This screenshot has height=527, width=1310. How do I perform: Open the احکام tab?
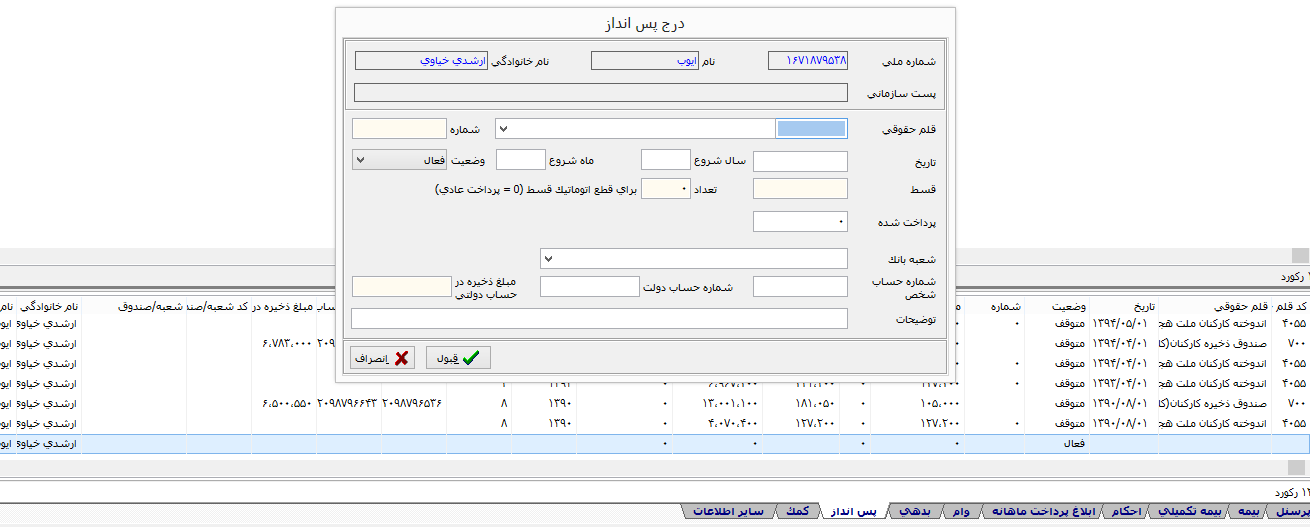click(1127, 512)
